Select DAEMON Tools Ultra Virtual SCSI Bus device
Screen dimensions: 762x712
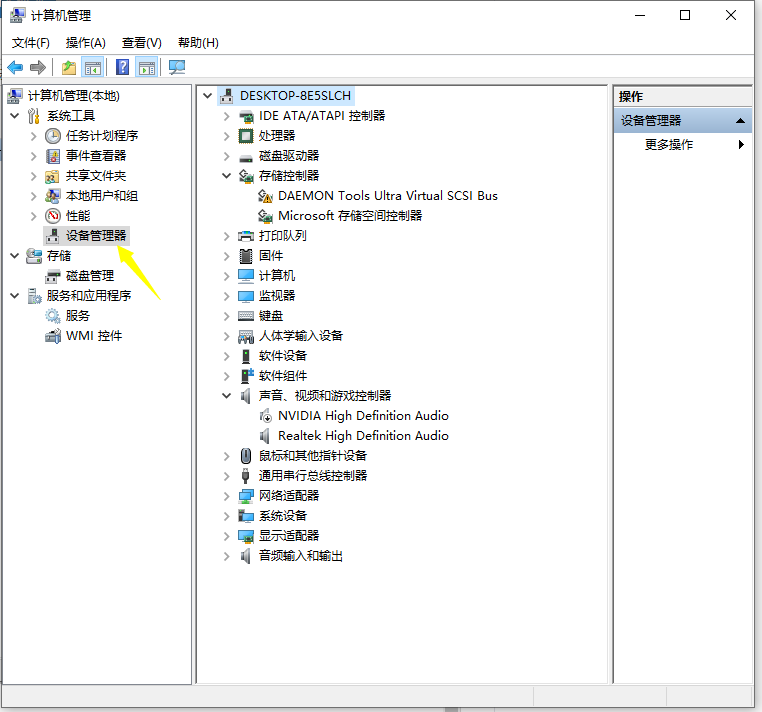click(387, 196)
